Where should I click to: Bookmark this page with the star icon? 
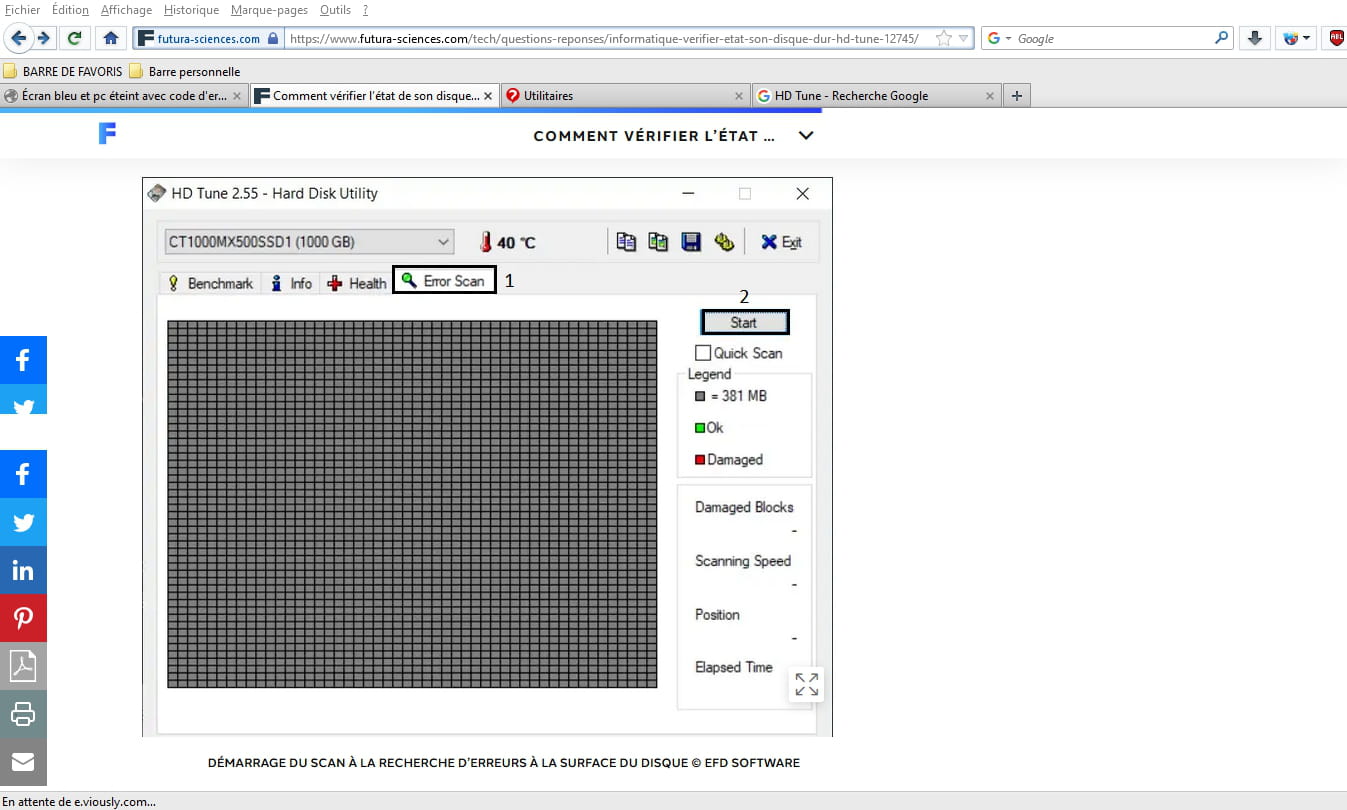point(943,38)
